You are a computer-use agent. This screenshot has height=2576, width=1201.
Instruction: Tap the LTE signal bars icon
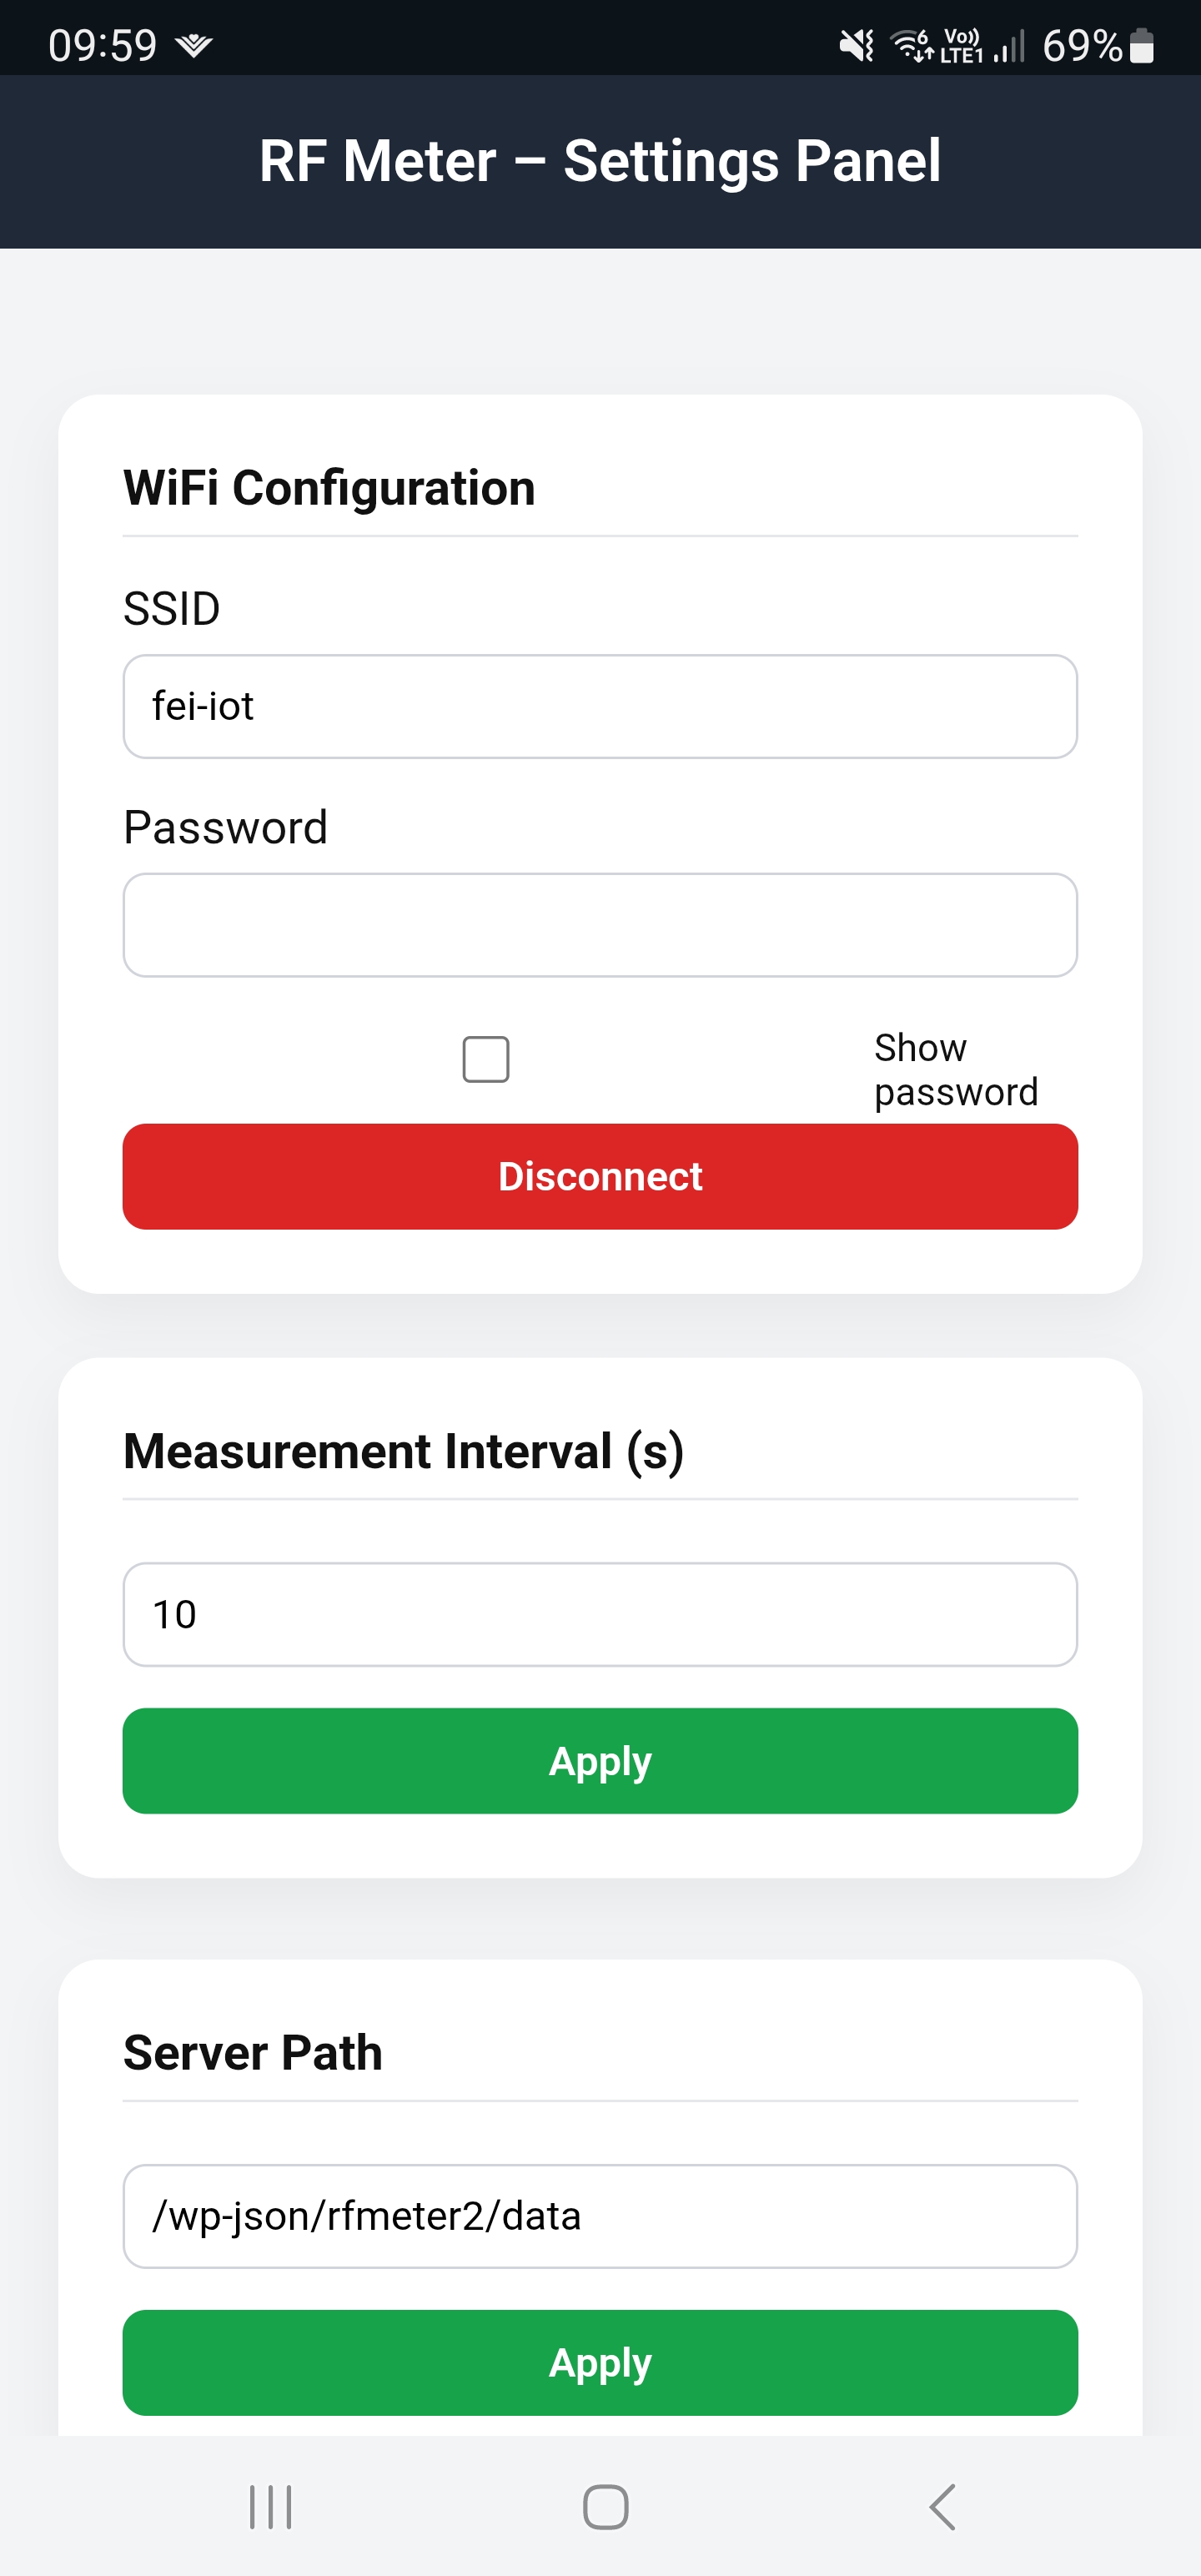1009,46
